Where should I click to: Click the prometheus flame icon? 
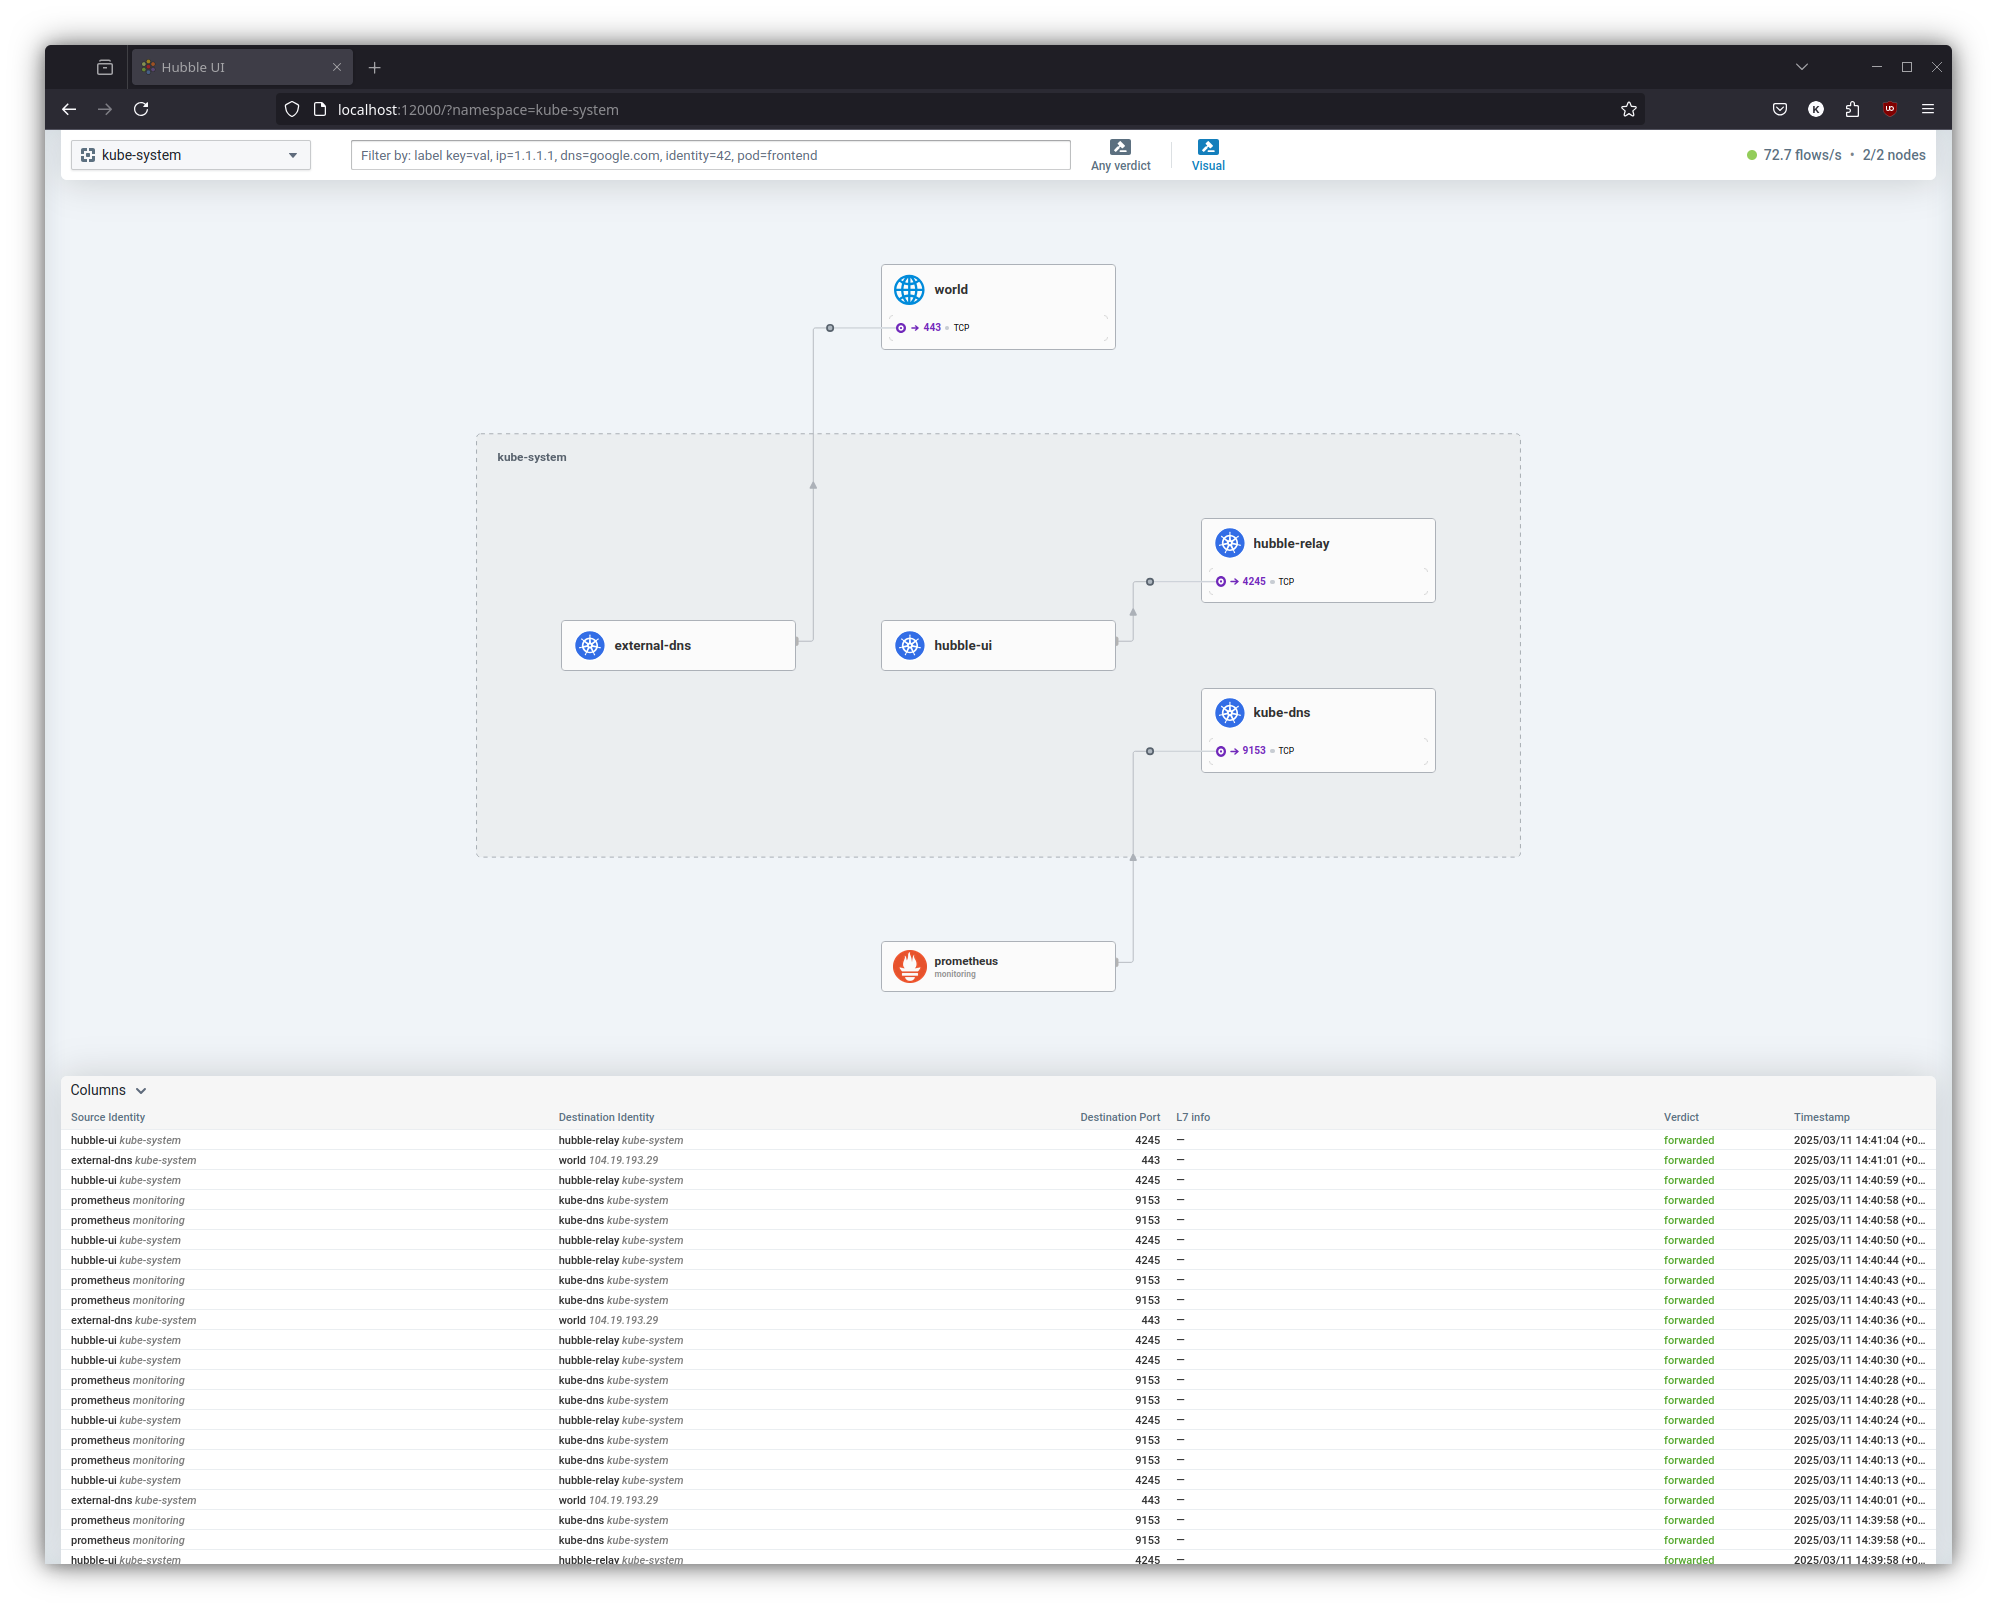[909, 966]
